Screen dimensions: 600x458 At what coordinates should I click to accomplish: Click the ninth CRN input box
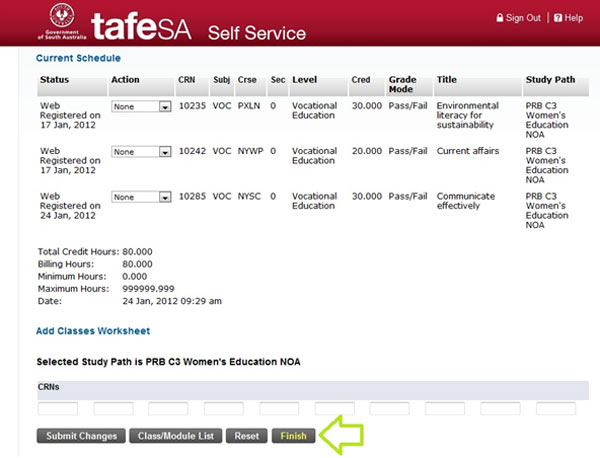(x=501, y=409)
